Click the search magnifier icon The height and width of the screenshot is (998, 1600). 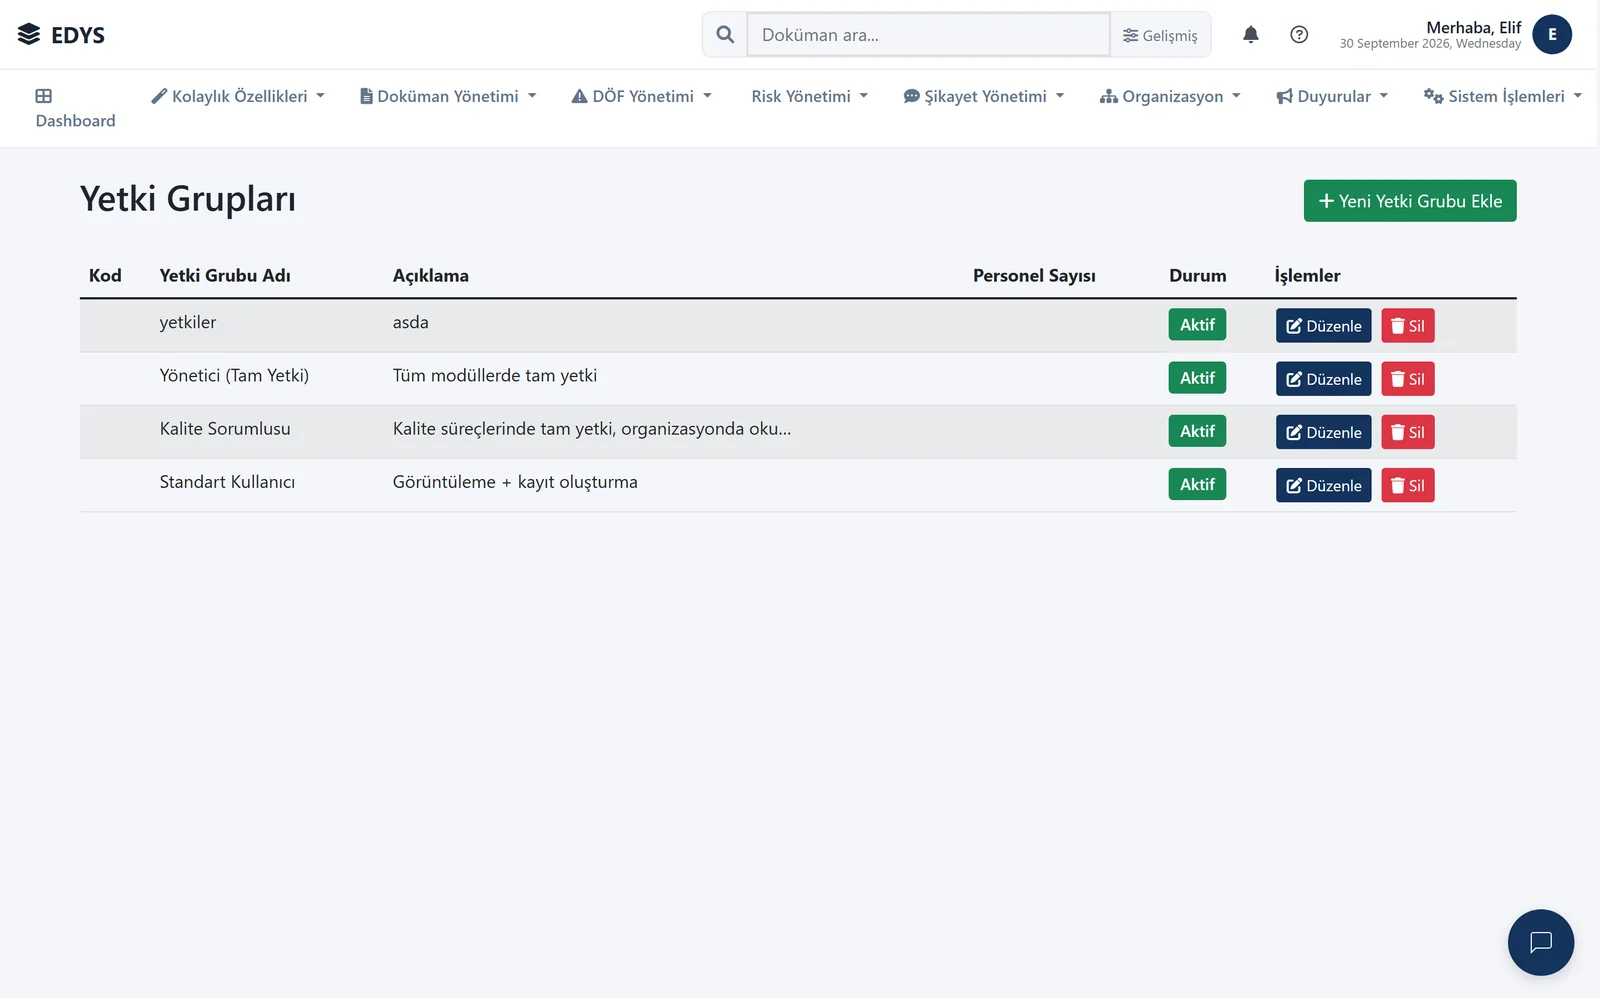[x=725, y=35]
